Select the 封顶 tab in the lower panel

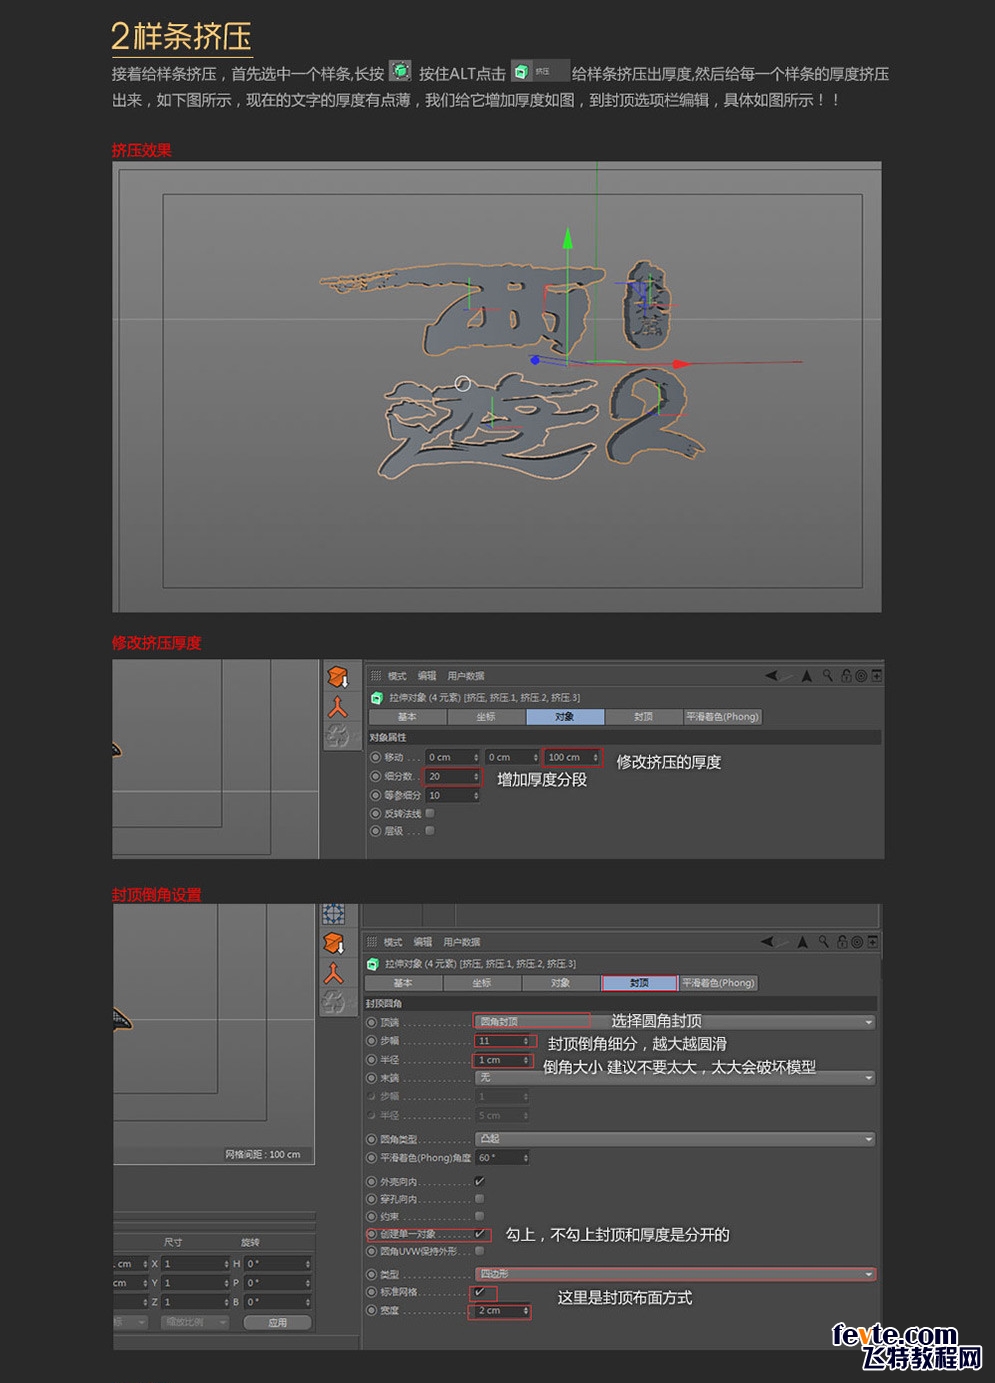click(639, 983)
